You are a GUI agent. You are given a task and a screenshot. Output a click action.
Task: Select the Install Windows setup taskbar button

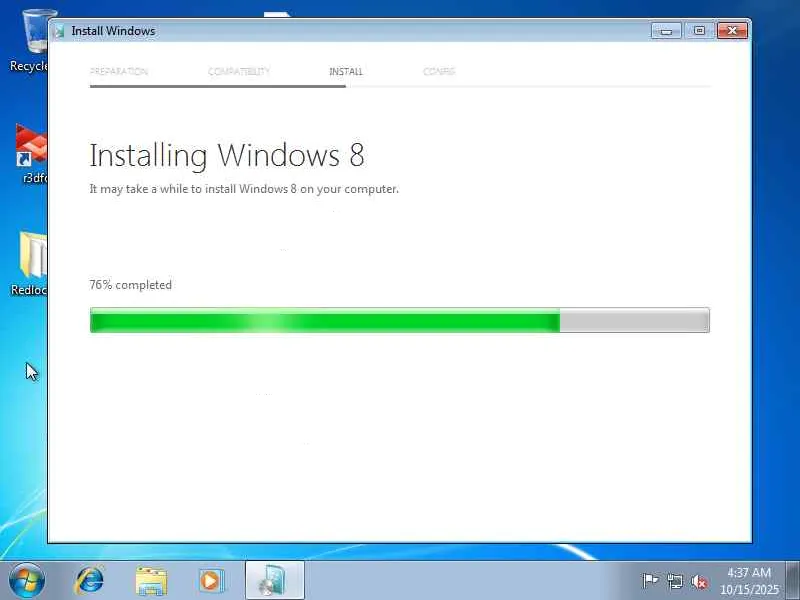pyautogui.click(x=274, y=580)
